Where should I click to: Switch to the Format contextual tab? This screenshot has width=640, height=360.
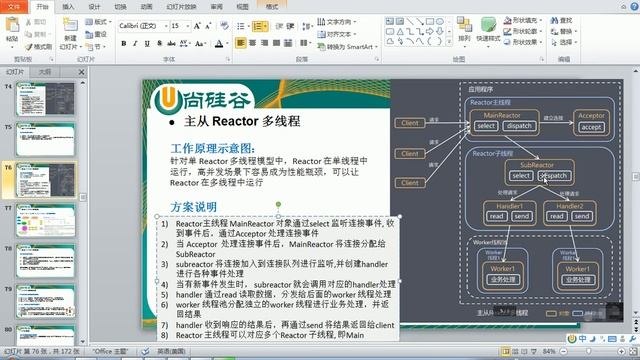(x=272, y=7)
